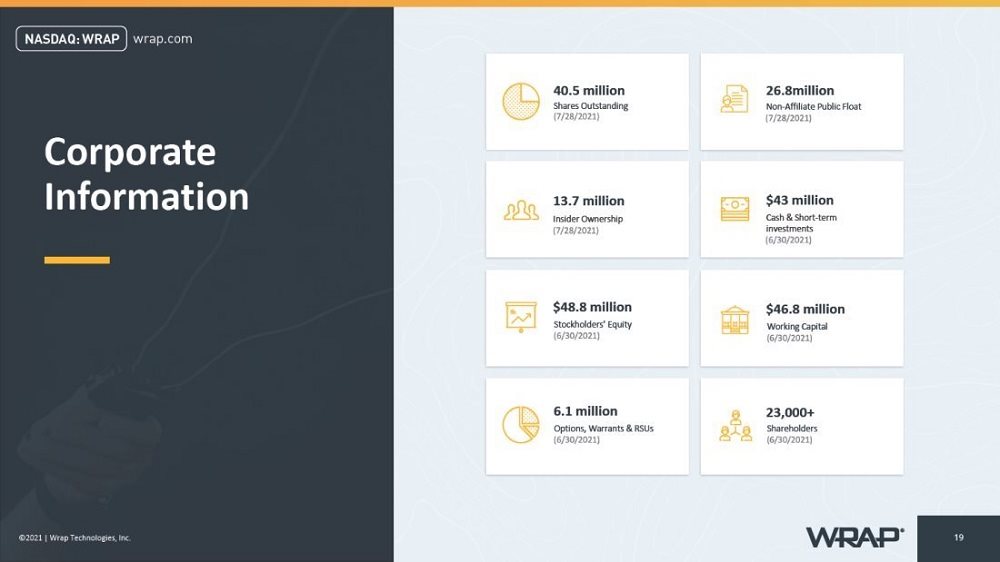Select the '6.1 million' figure
This screenshot has width=1000, height=562.
coord(585,411)
